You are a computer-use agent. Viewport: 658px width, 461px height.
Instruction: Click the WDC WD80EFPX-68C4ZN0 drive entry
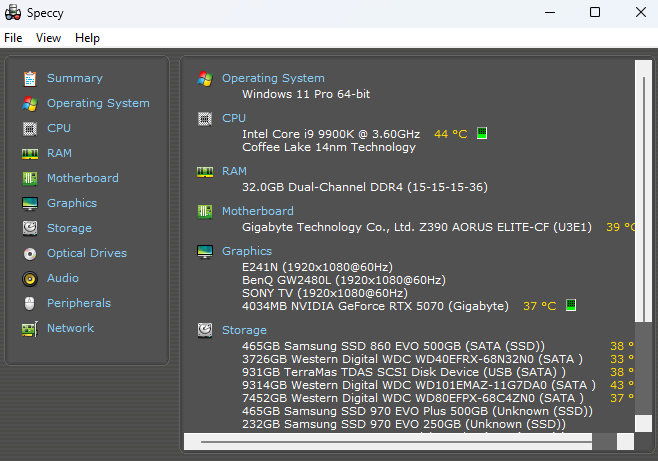(x=413, y=398)
